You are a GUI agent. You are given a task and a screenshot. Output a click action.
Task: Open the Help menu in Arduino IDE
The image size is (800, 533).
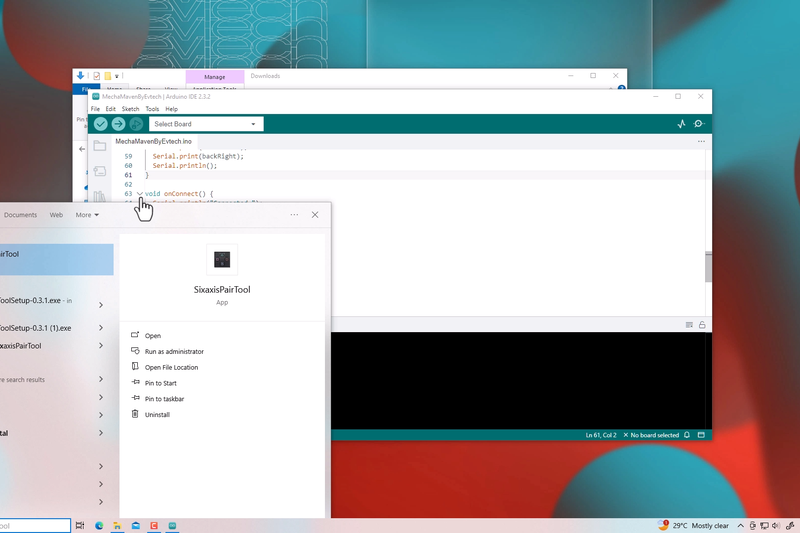point(171,109)
